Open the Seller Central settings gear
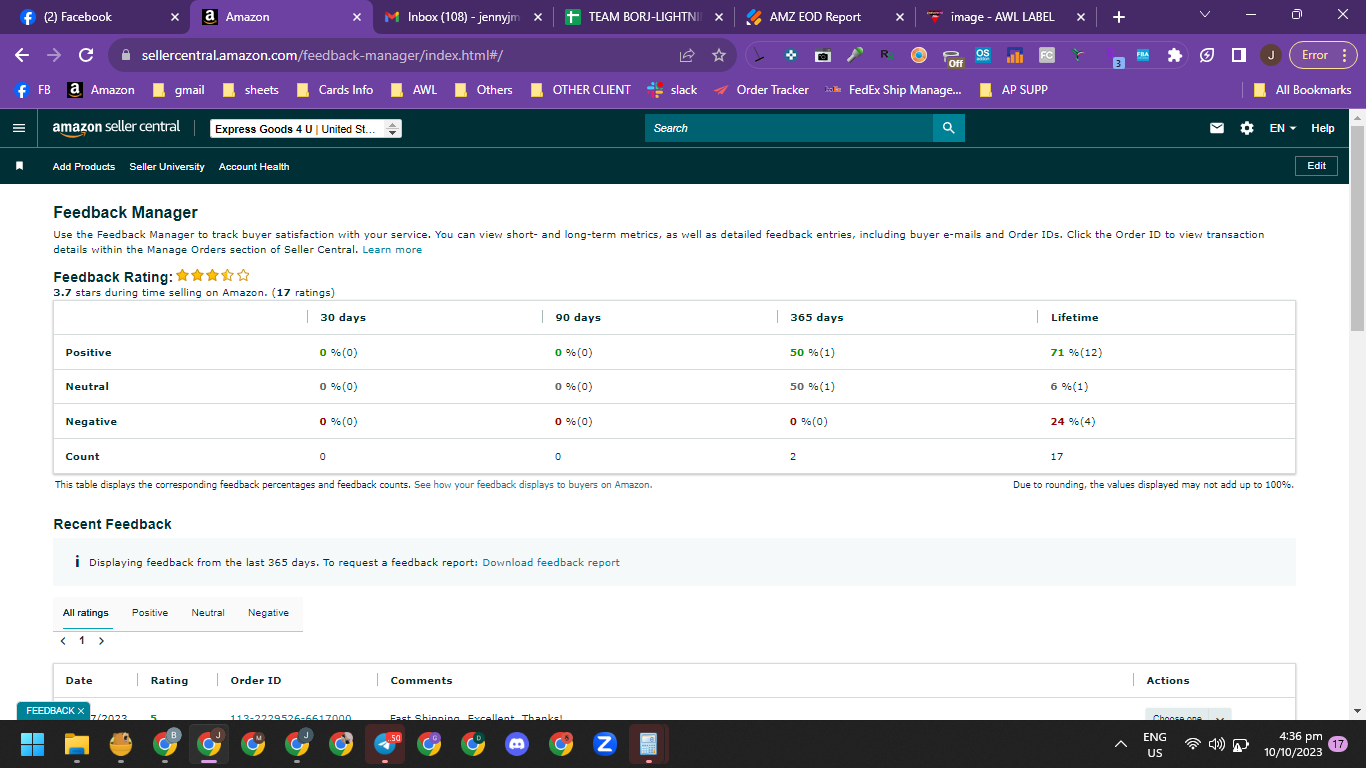 coord(1246,128)
